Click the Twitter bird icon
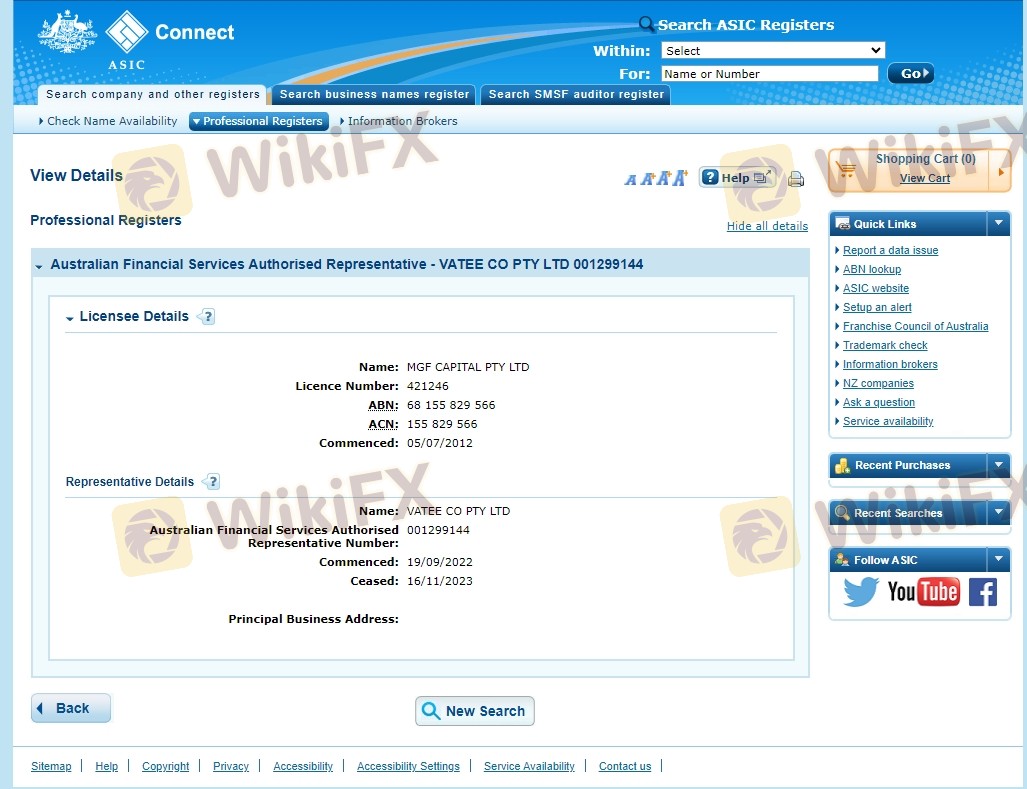1027x789 pixels. 860,592
